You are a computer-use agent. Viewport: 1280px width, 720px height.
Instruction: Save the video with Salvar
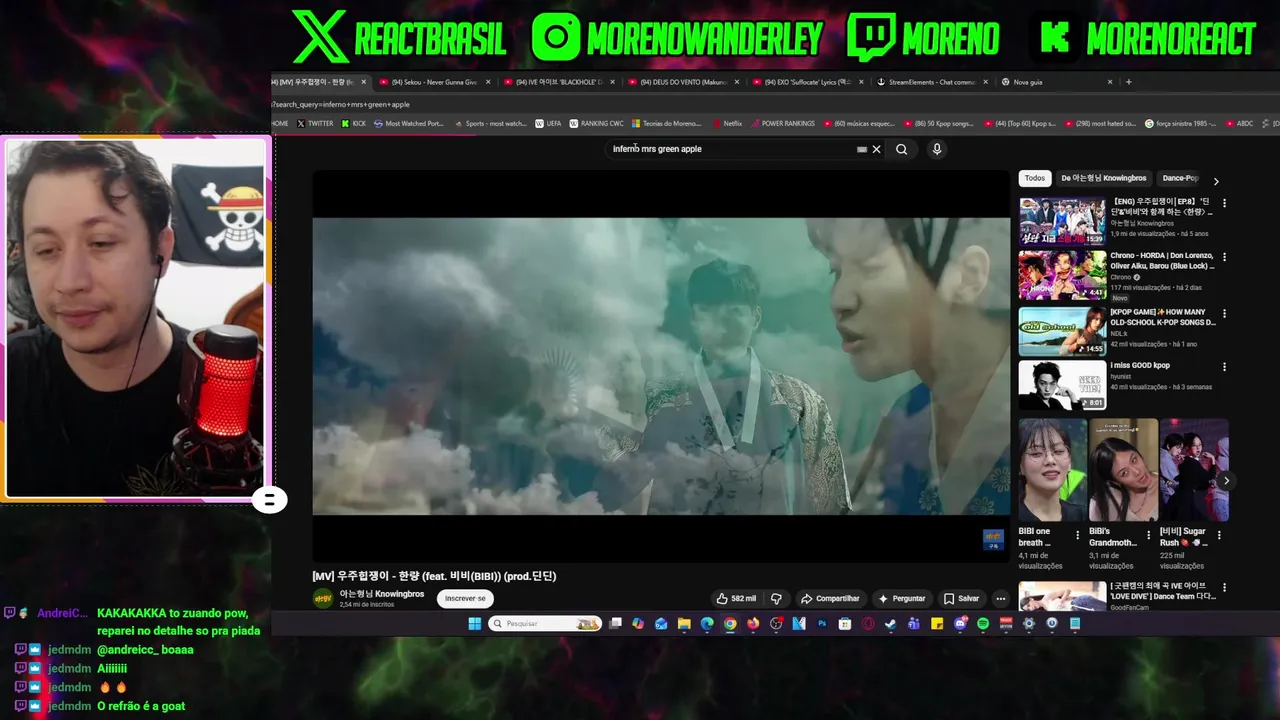point(962,598)
